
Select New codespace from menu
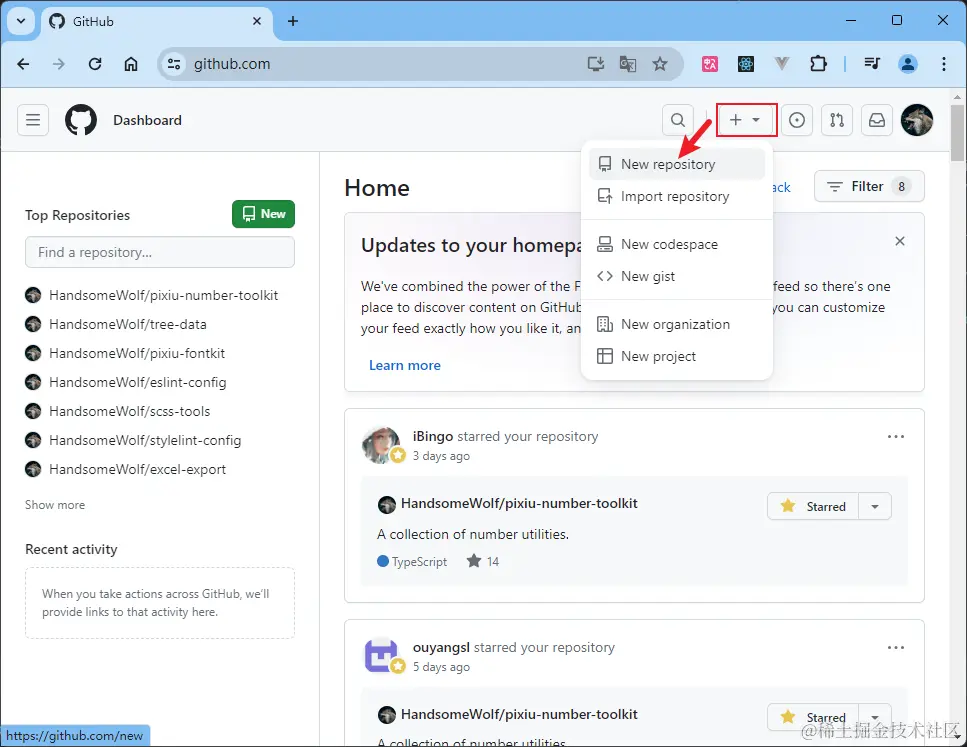(677, 244)
